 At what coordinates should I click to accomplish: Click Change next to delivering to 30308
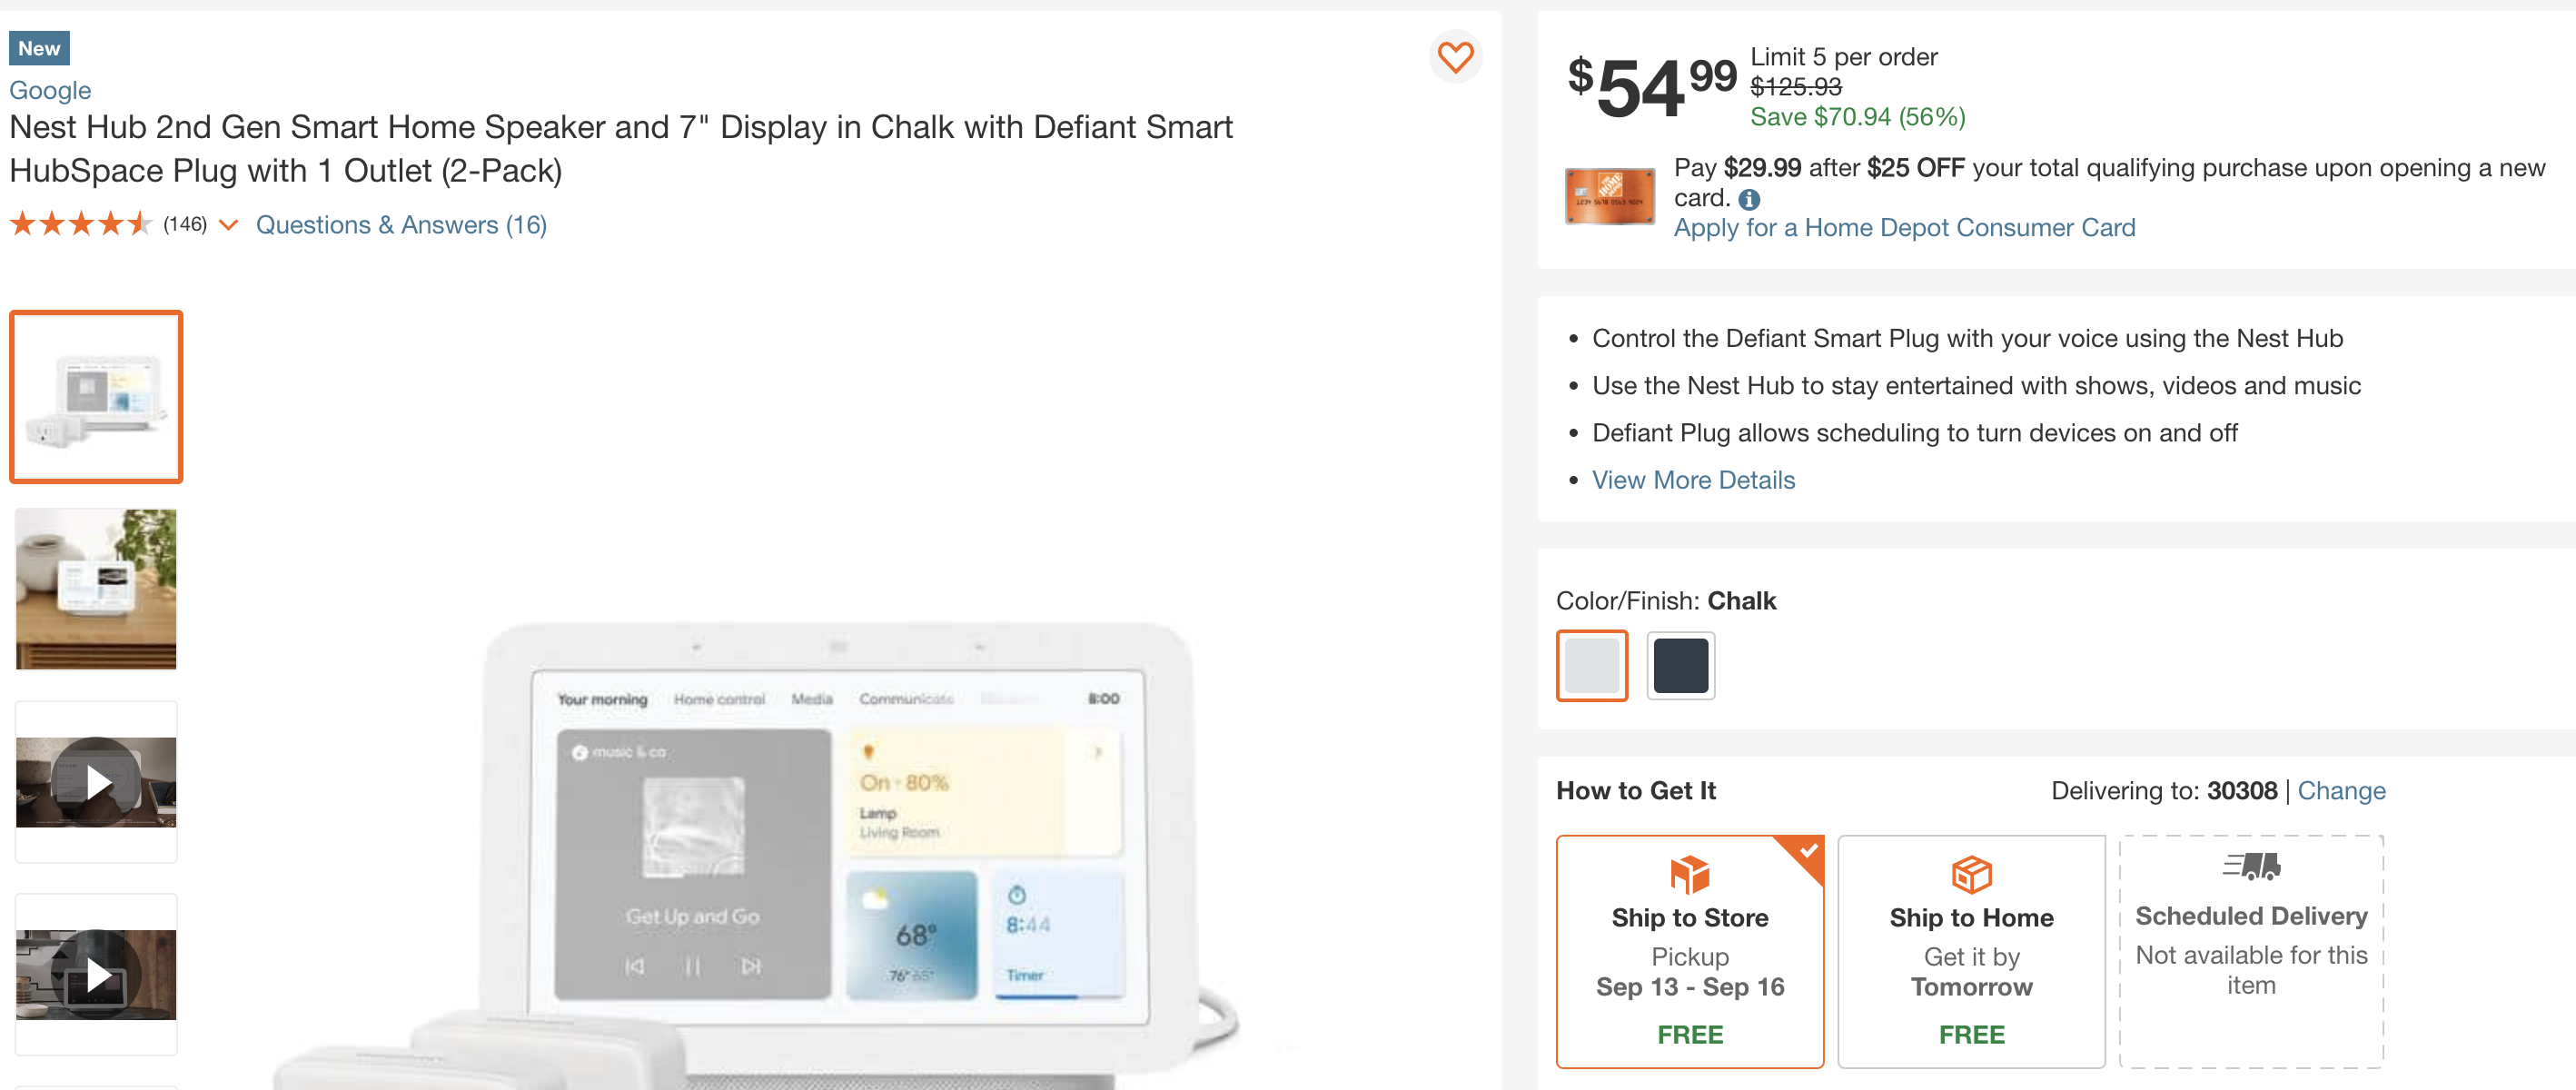pyautogui.click(x=2341, y=790)
